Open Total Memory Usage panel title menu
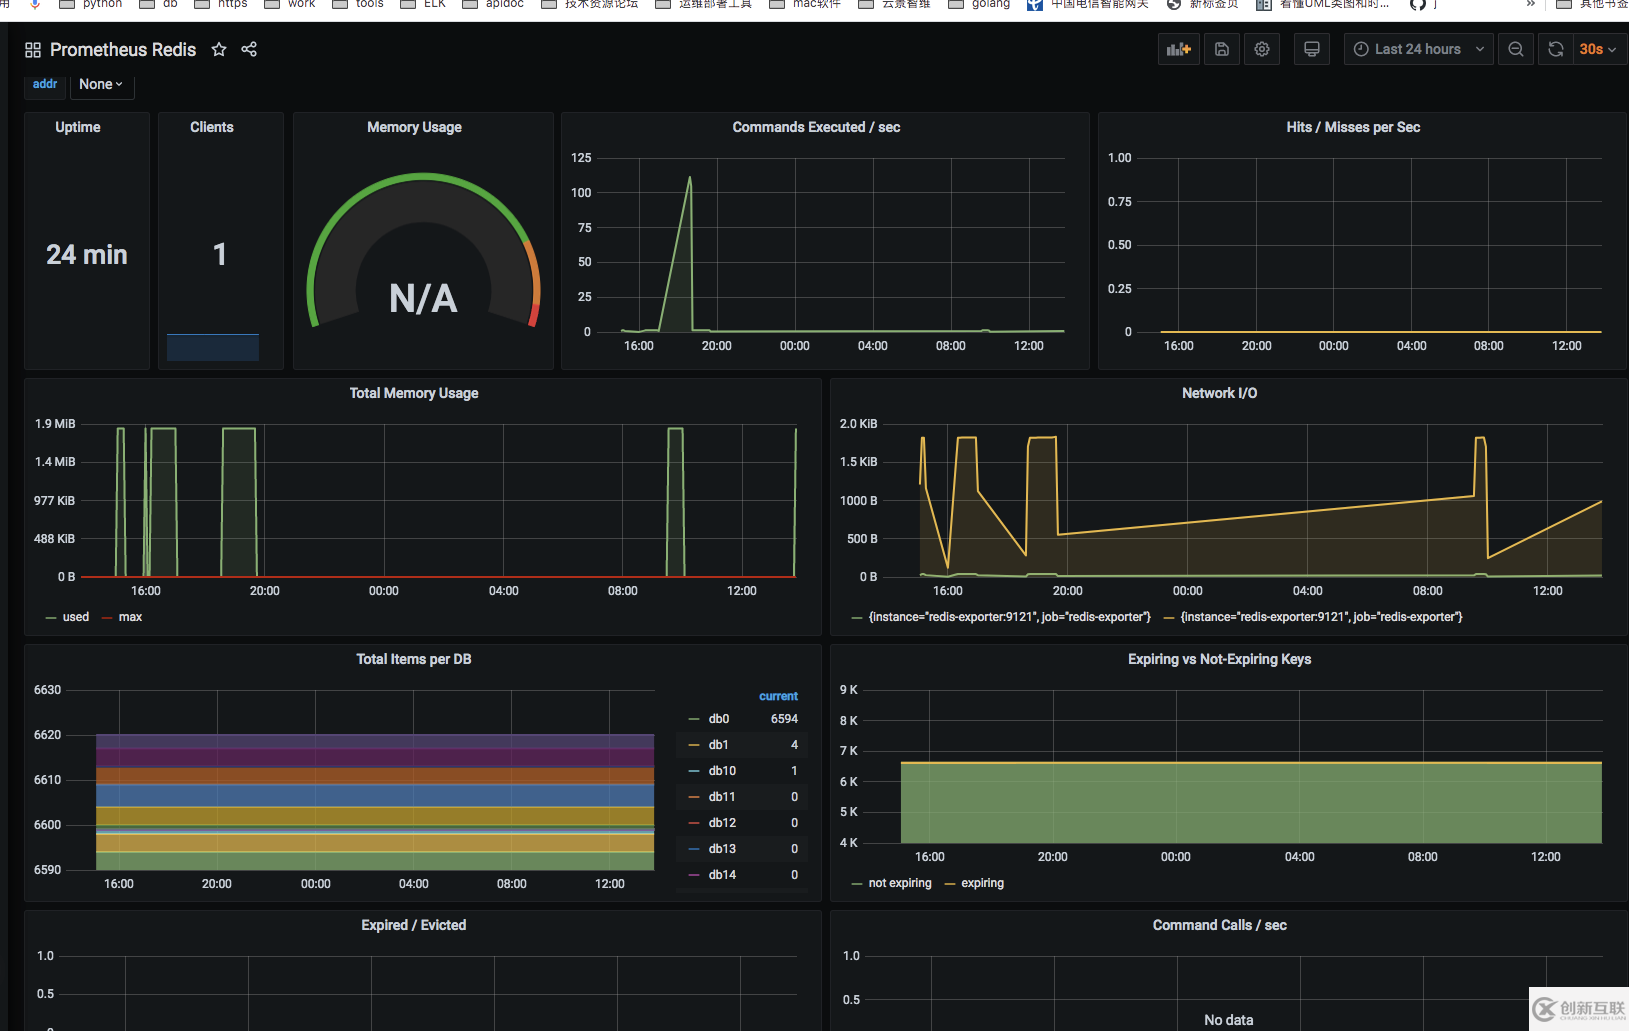The height and width of the screenshot is (1031, 1629). pyautogui.click(x=414, y=393)
